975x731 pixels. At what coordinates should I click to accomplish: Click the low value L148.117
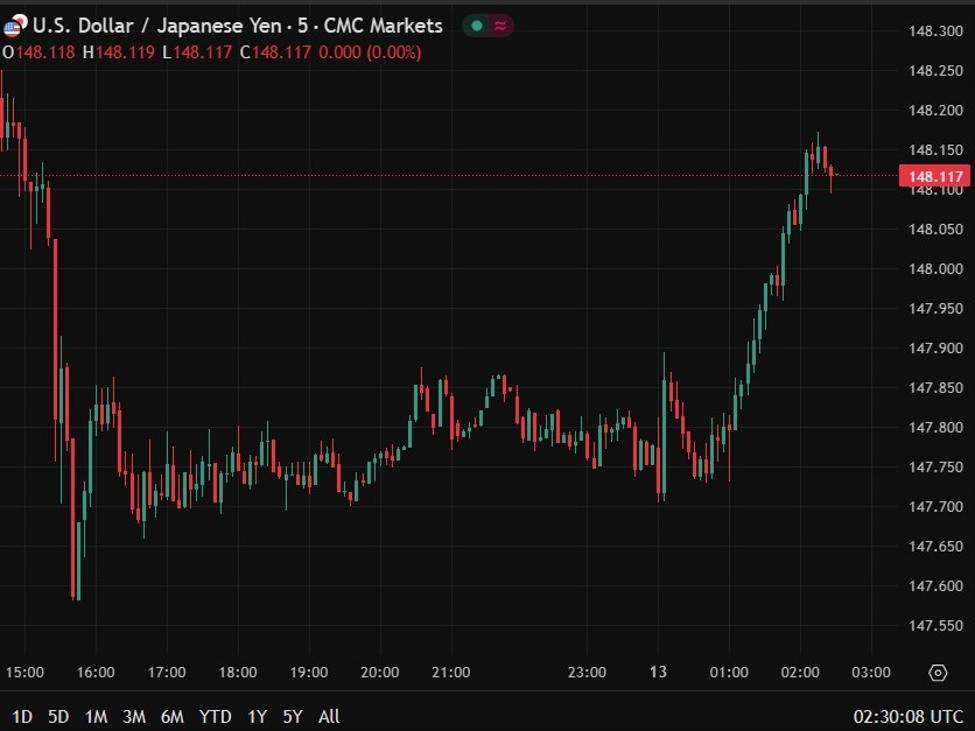197,52
